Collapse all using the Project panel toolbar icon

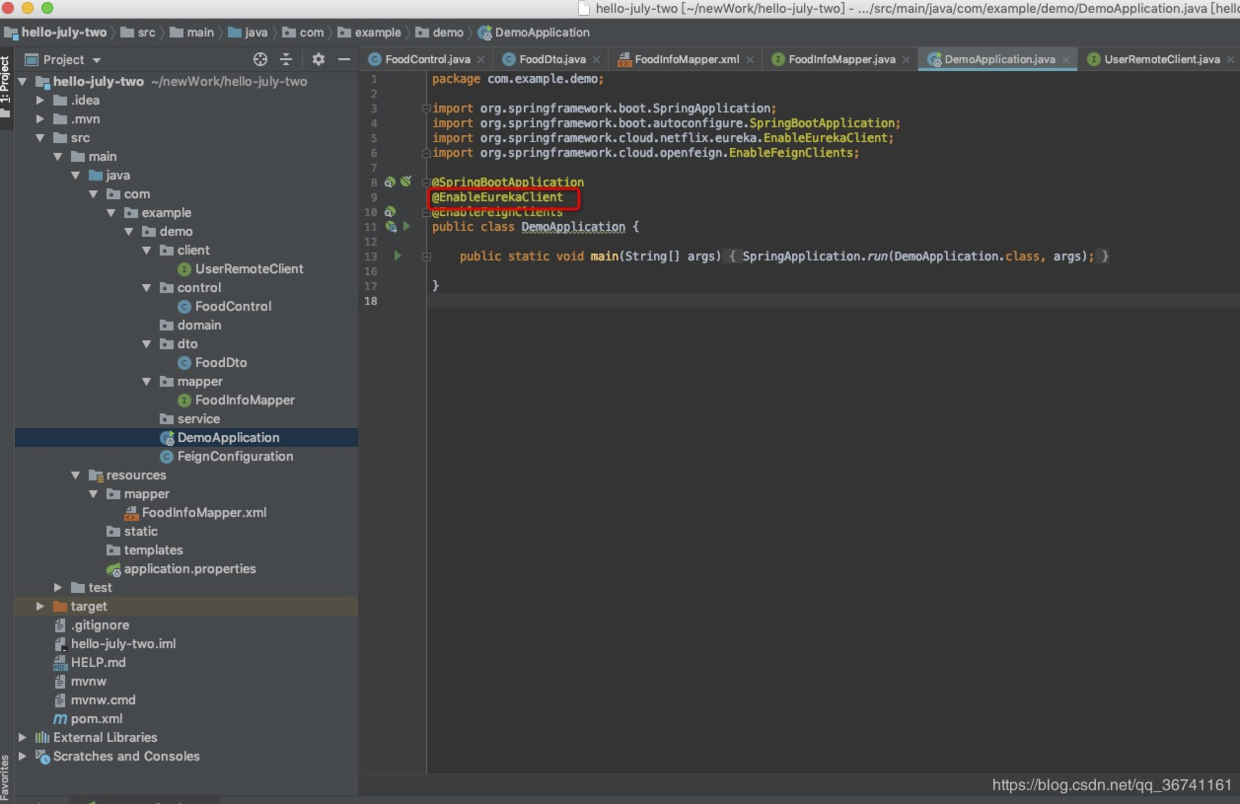(x=287, y=60)
